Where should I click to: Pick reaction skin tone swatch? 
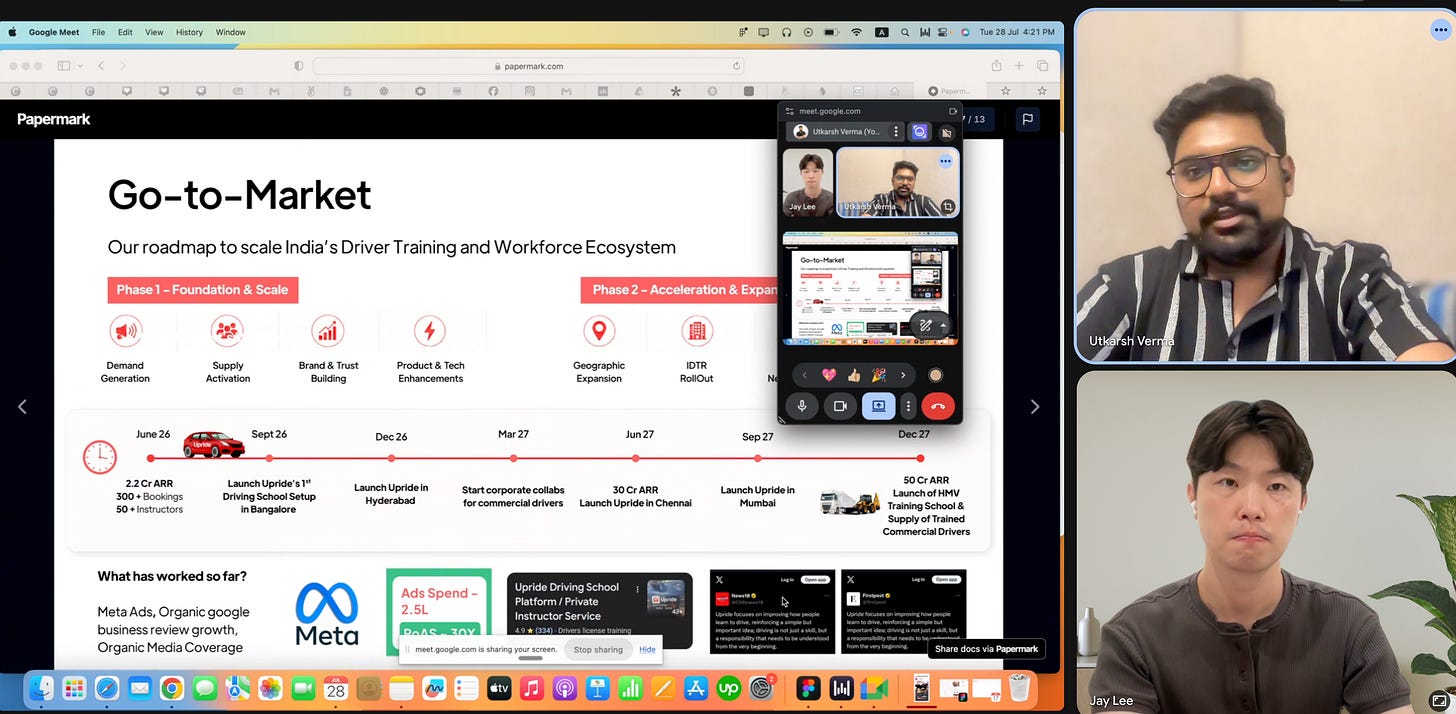click(x=936, y=375)
